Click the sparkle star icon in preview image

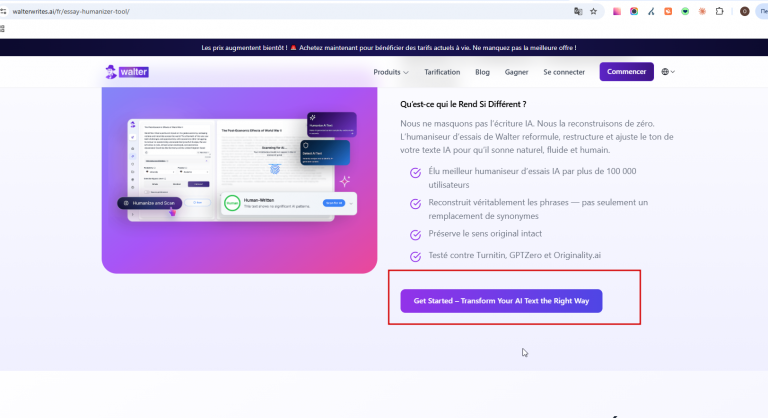tap(345, 181)
